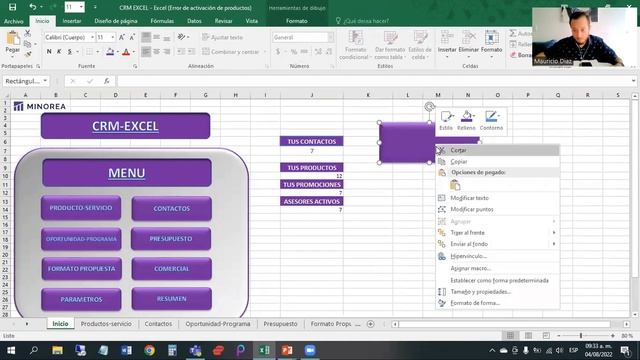640x360 pixels.
Task: Open the Calibri (Cuerpo) font dropdown
Action: 92,37
